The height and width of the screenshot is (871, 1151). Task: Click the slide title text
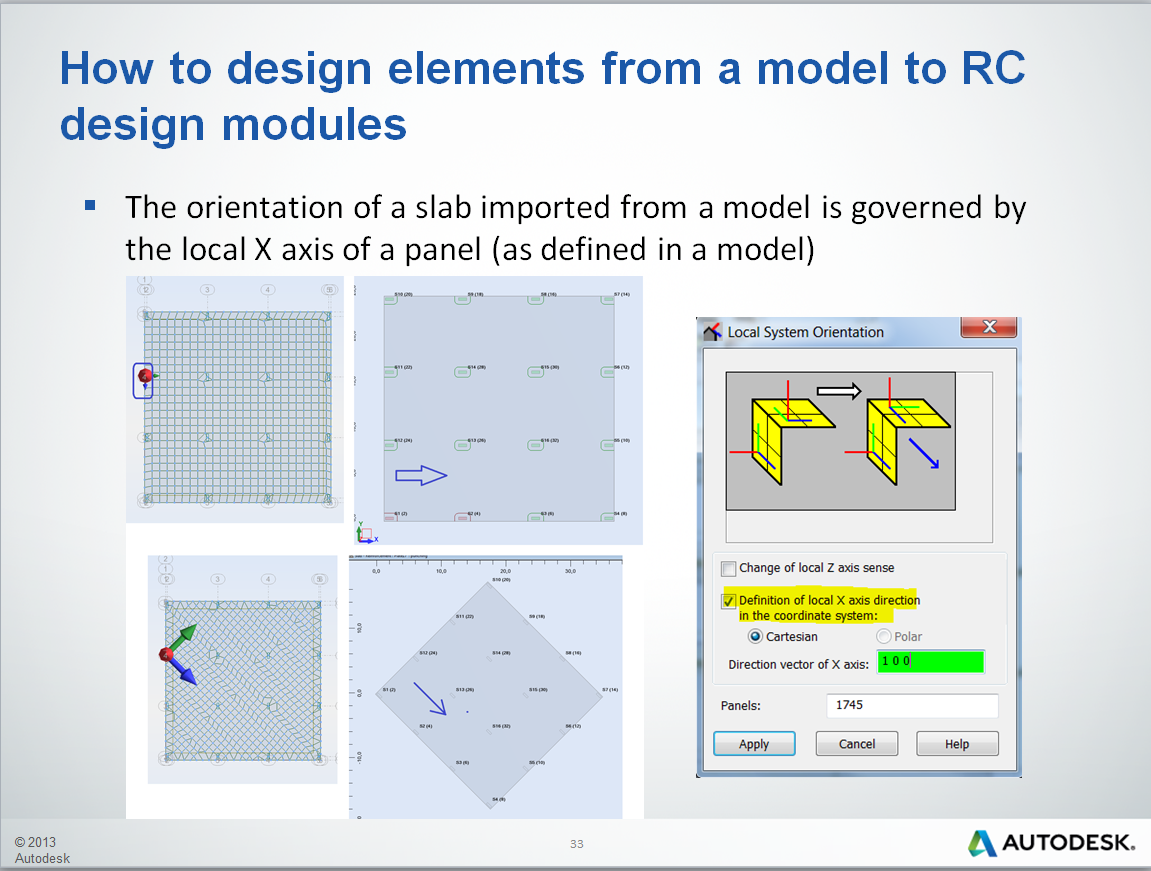542,95
